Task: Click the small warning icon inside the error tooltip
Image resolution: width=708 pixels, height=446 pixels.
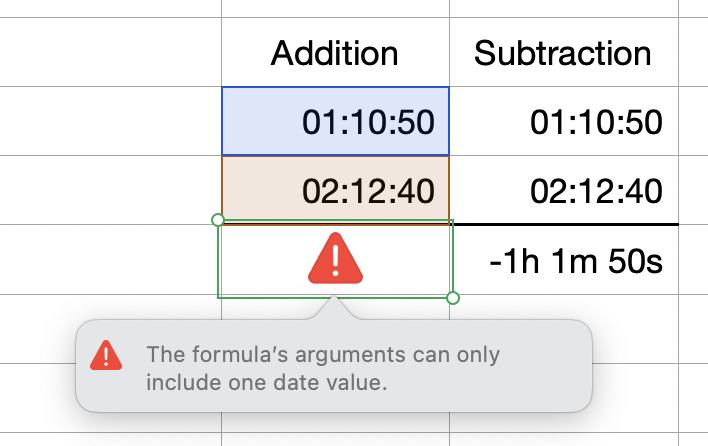Action: (x=107, y=356)
